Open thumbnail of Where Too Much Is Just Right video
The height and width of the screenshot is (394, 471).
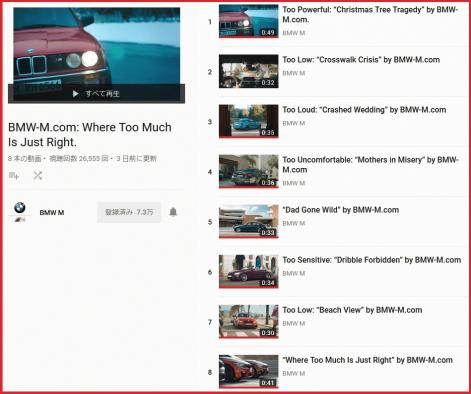point(248,371)
